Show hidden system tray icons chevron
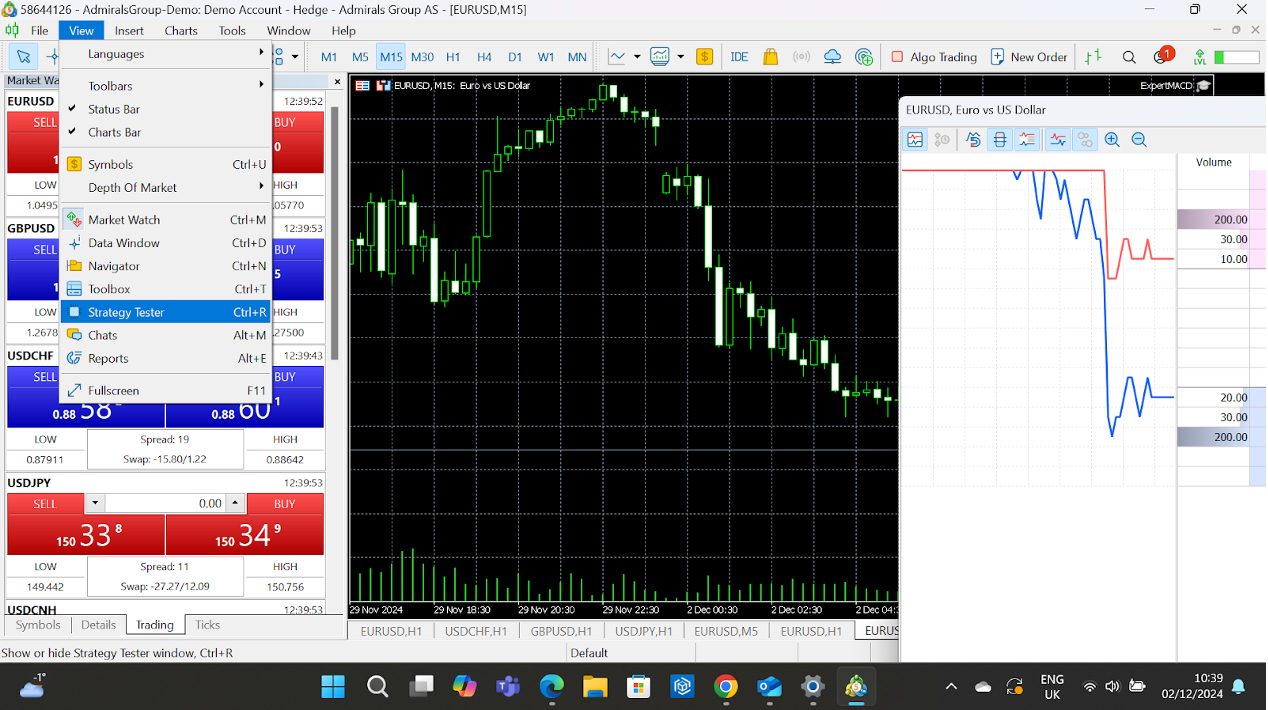 [x=951, y=686]
